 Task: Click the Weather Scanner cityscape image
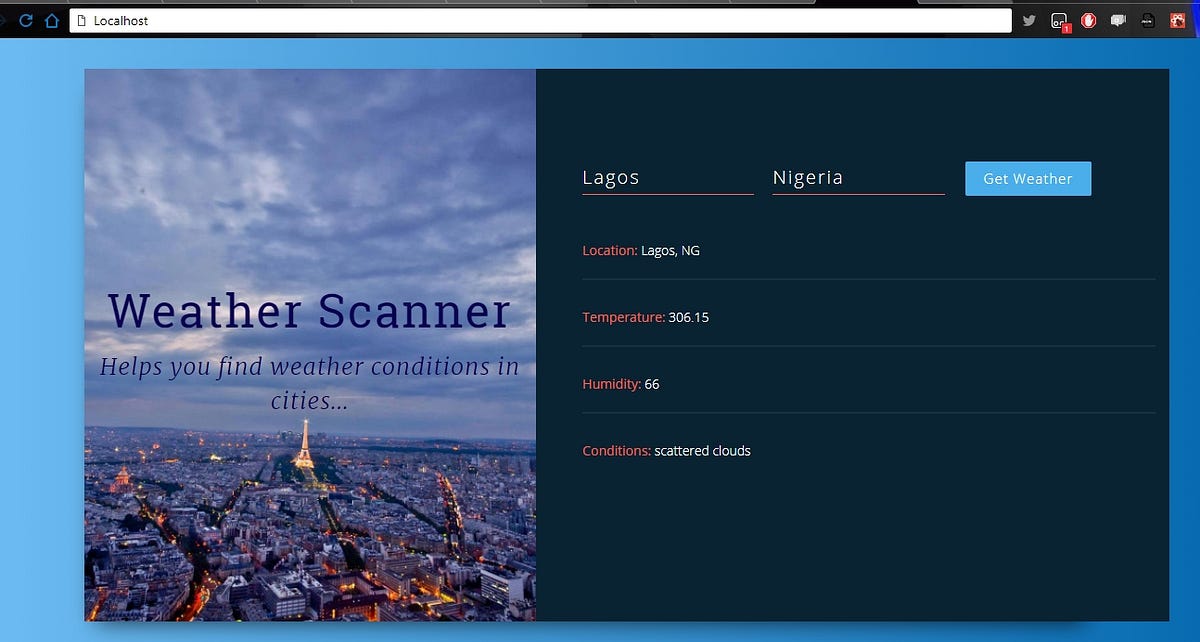point(310,345)
